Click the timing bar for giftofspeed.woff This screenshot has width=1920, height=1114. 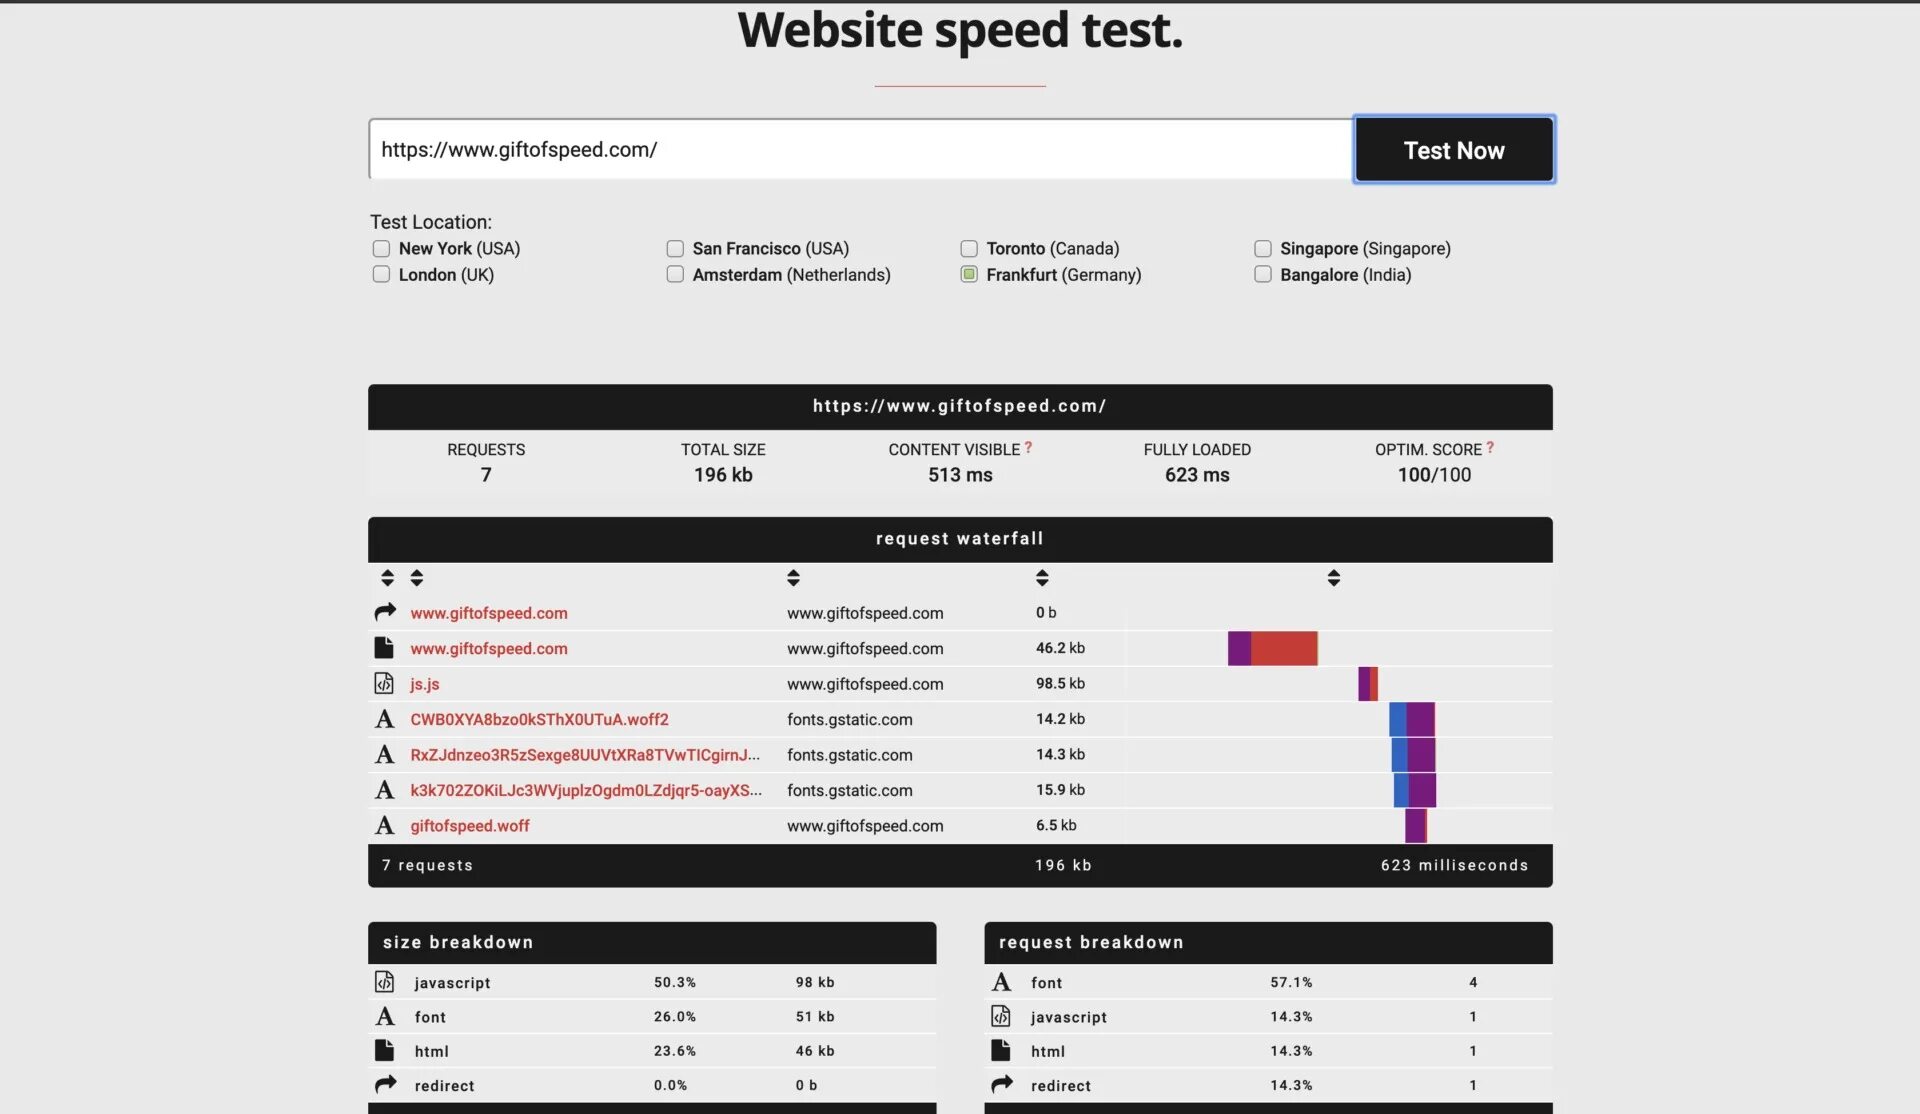[1416, 826]
